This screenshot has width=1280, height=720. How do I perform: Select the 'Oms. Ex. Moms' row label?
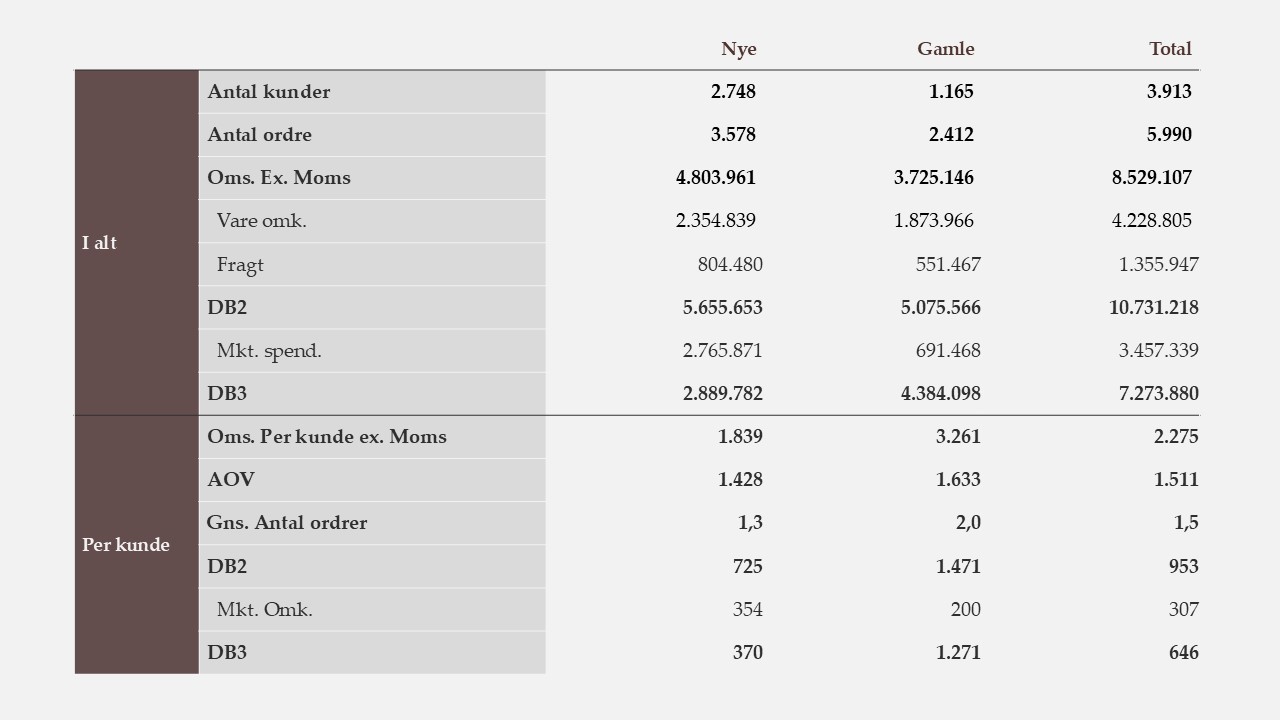click(279, 178)
